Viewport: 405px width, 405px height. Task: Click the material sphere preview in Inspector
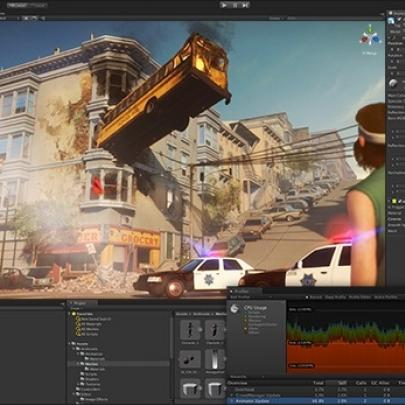tap(393, 83)
